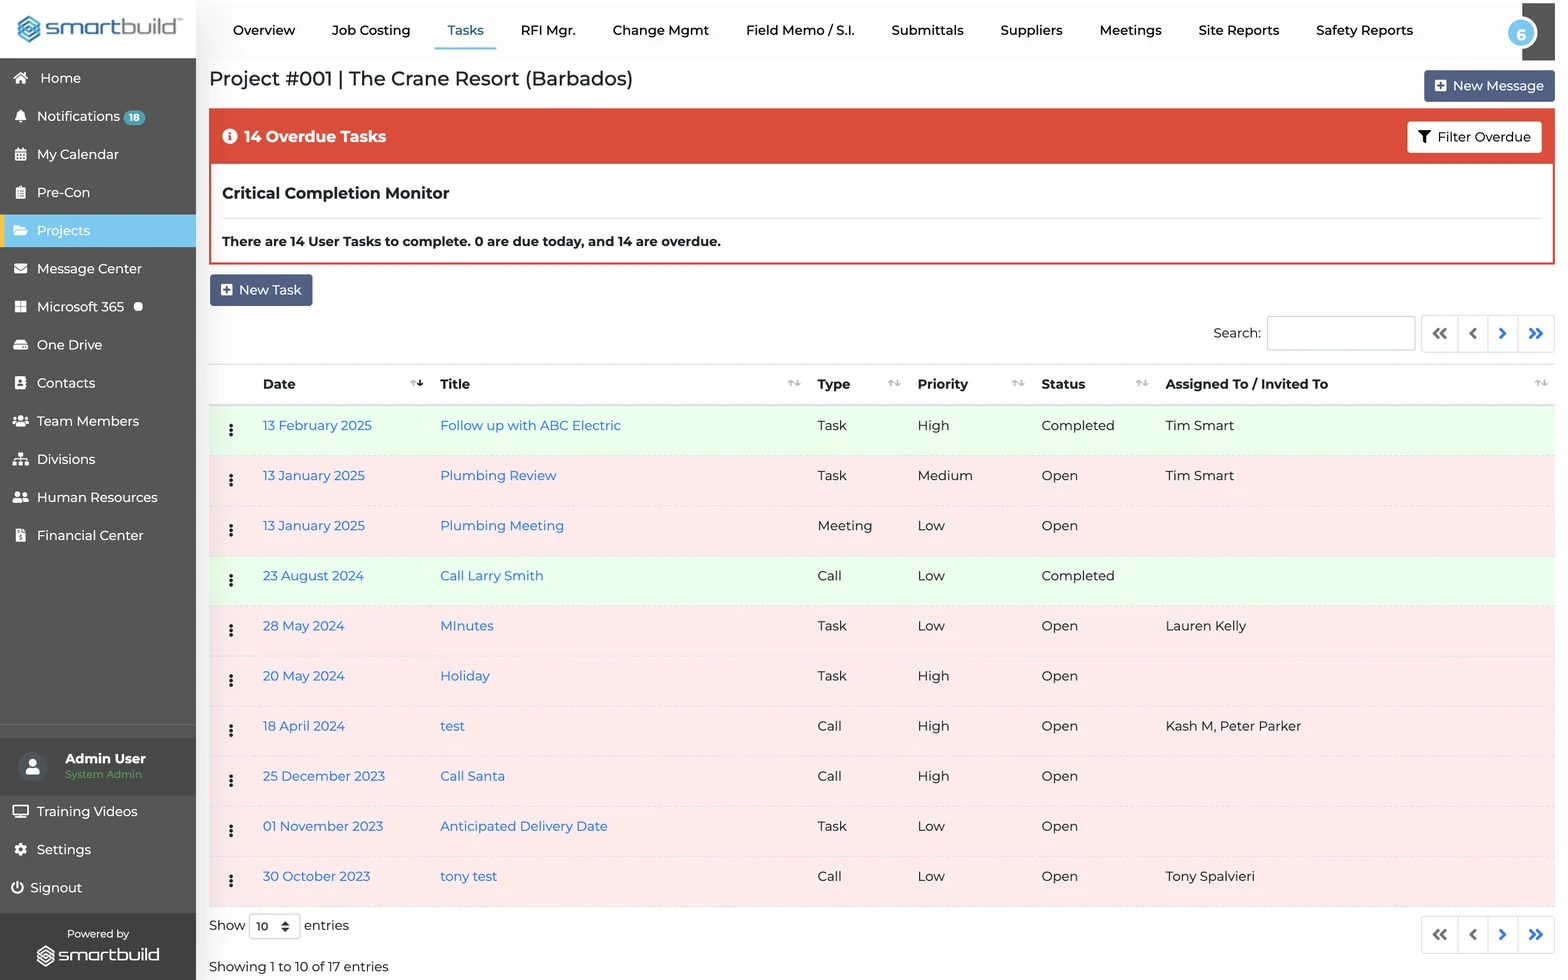Click the Contacts address book icon
This screenshot has height=980, width=1568.
pyautogui.click(x=20, y=383)
